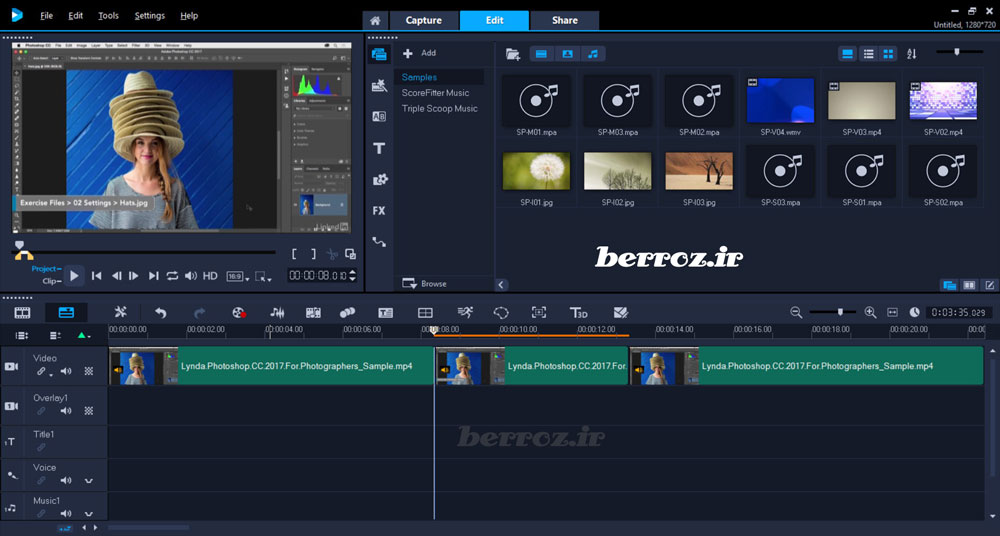Toggle showing videos in library

(x=541, y=54)
